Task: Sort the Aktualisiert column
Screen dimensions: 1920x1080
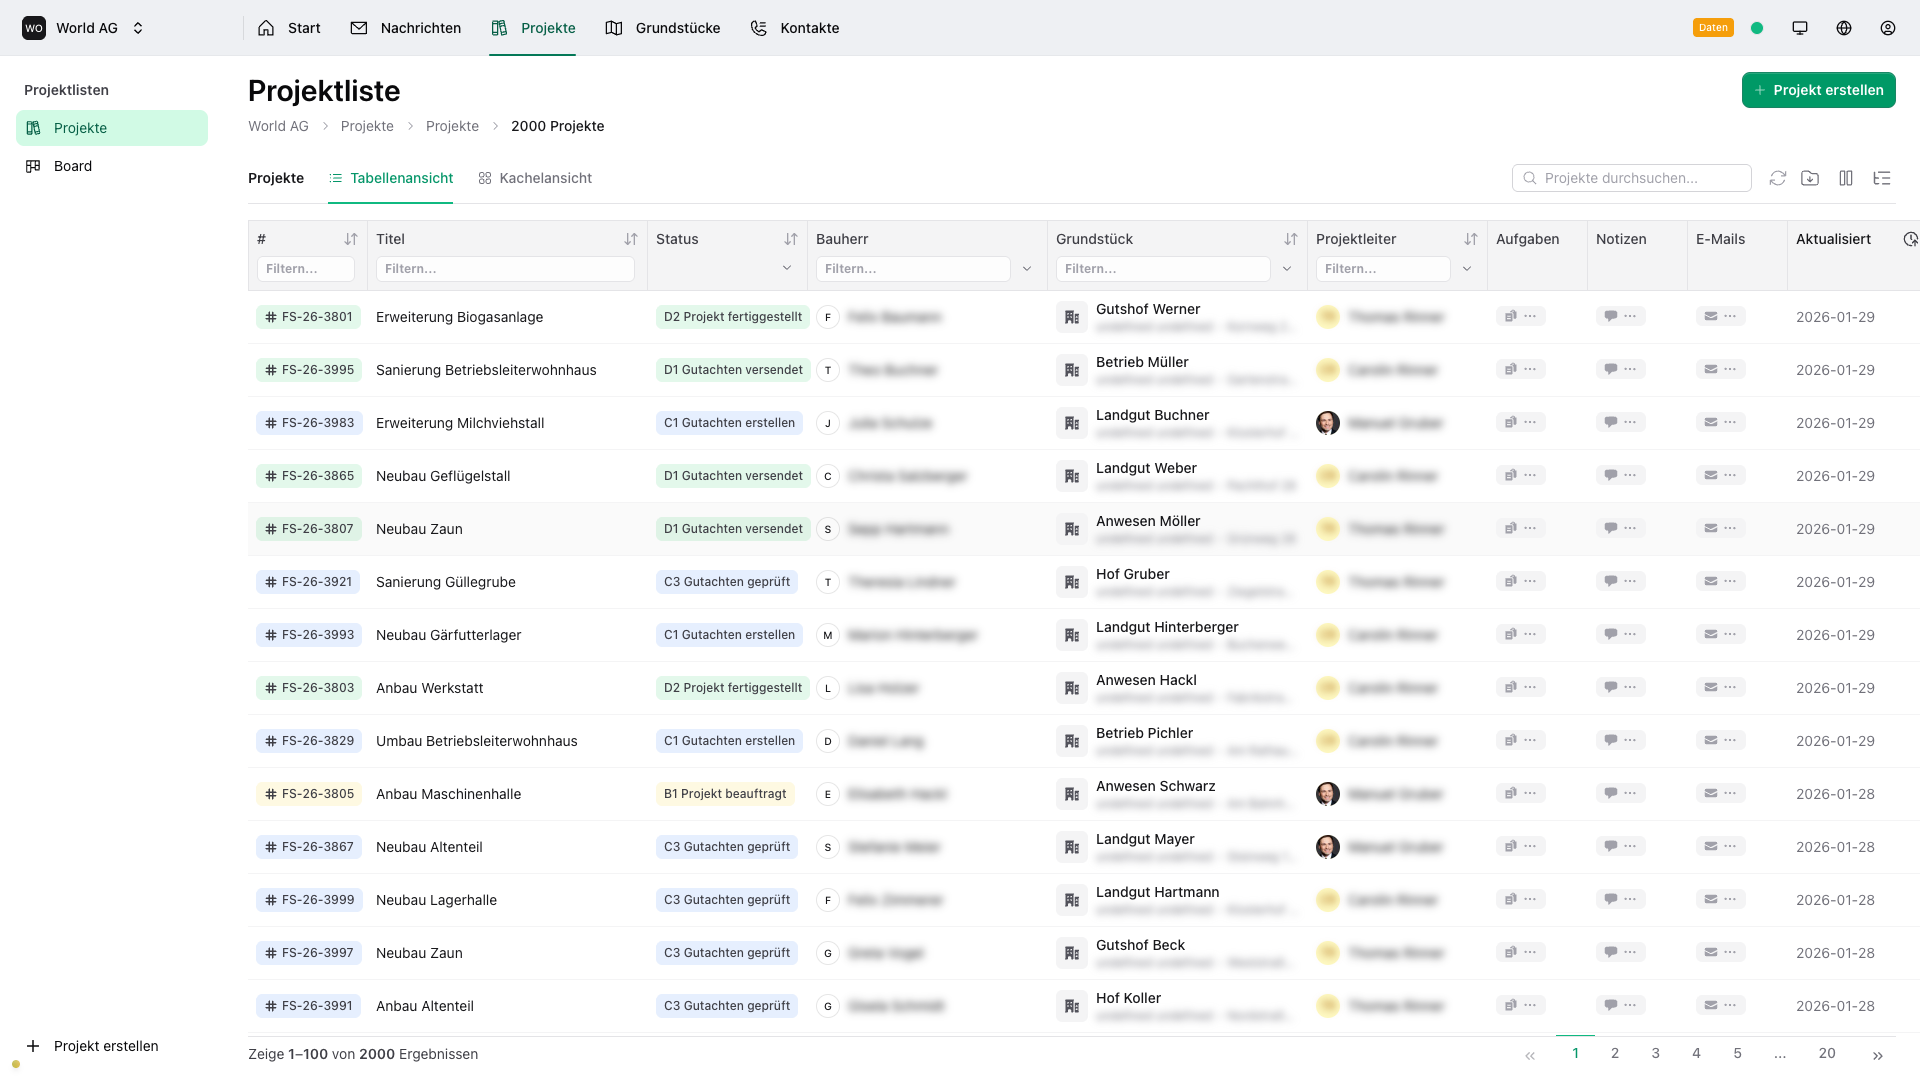Action: 1911,239
